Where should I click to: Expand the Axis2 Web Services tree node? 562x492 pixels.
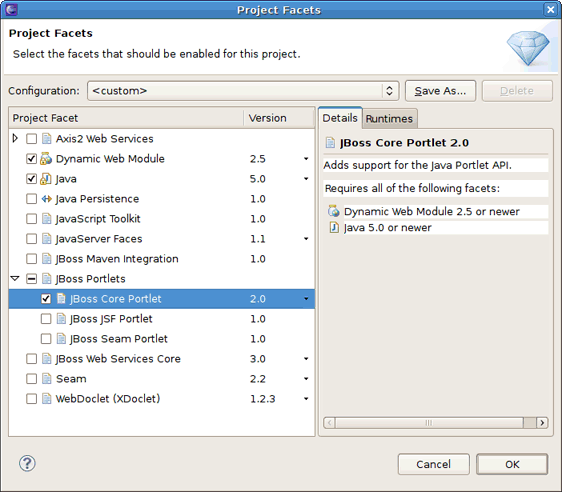point(15,138)
